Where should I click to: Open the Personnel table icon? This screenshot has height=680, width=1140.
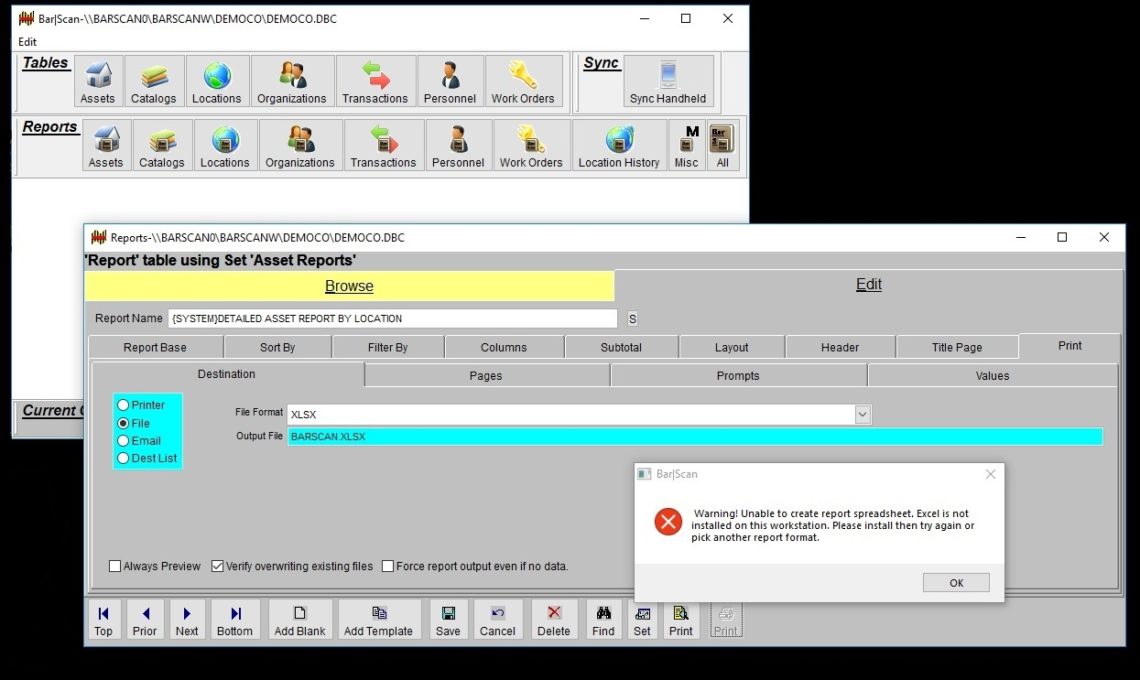coord(450,81)
